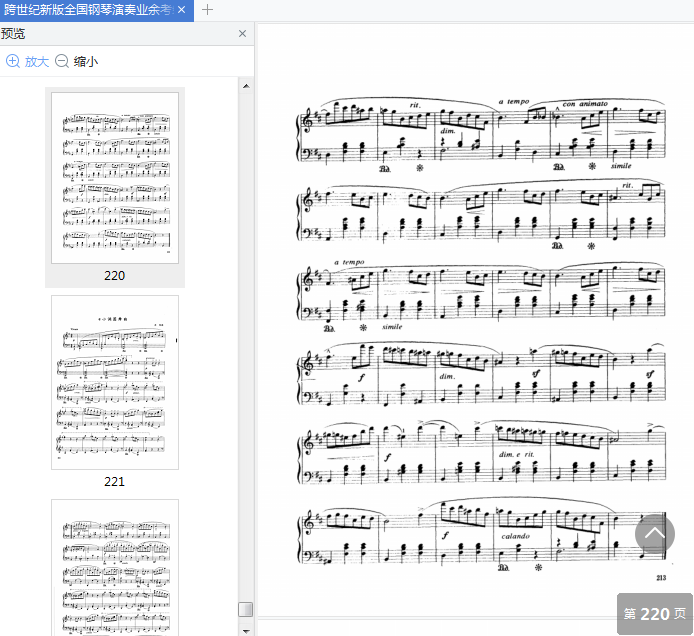The image size is (694, 636).
Task: Click the printed page number 213
Action: pyautogui.click(x=661, y=578)
